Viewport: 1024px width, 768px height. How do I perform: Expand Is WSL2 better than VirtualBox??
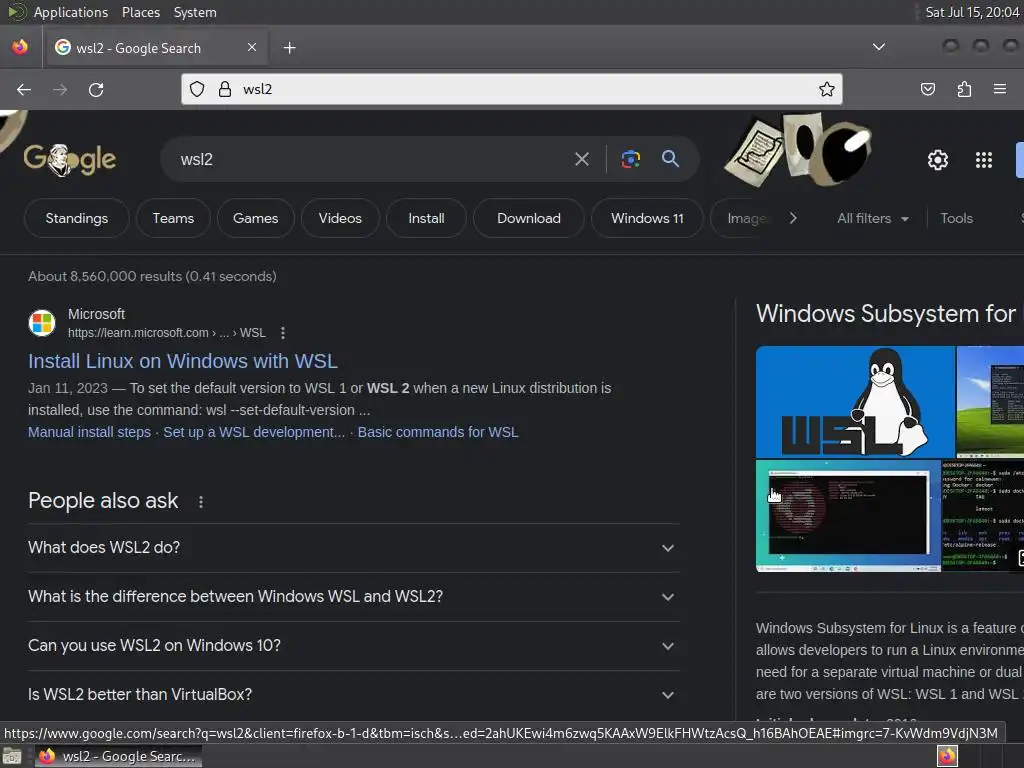(x=353, y=695)
